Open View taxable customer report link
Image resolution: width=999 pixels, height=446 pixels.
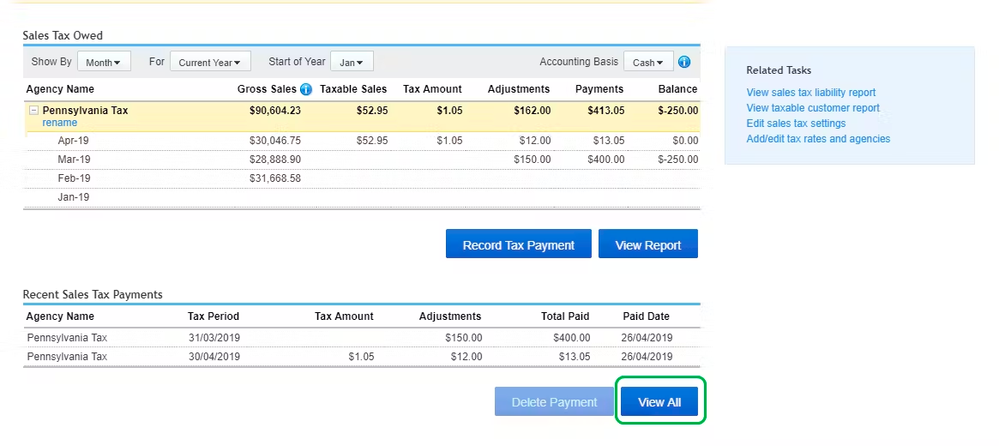(812, 108)
